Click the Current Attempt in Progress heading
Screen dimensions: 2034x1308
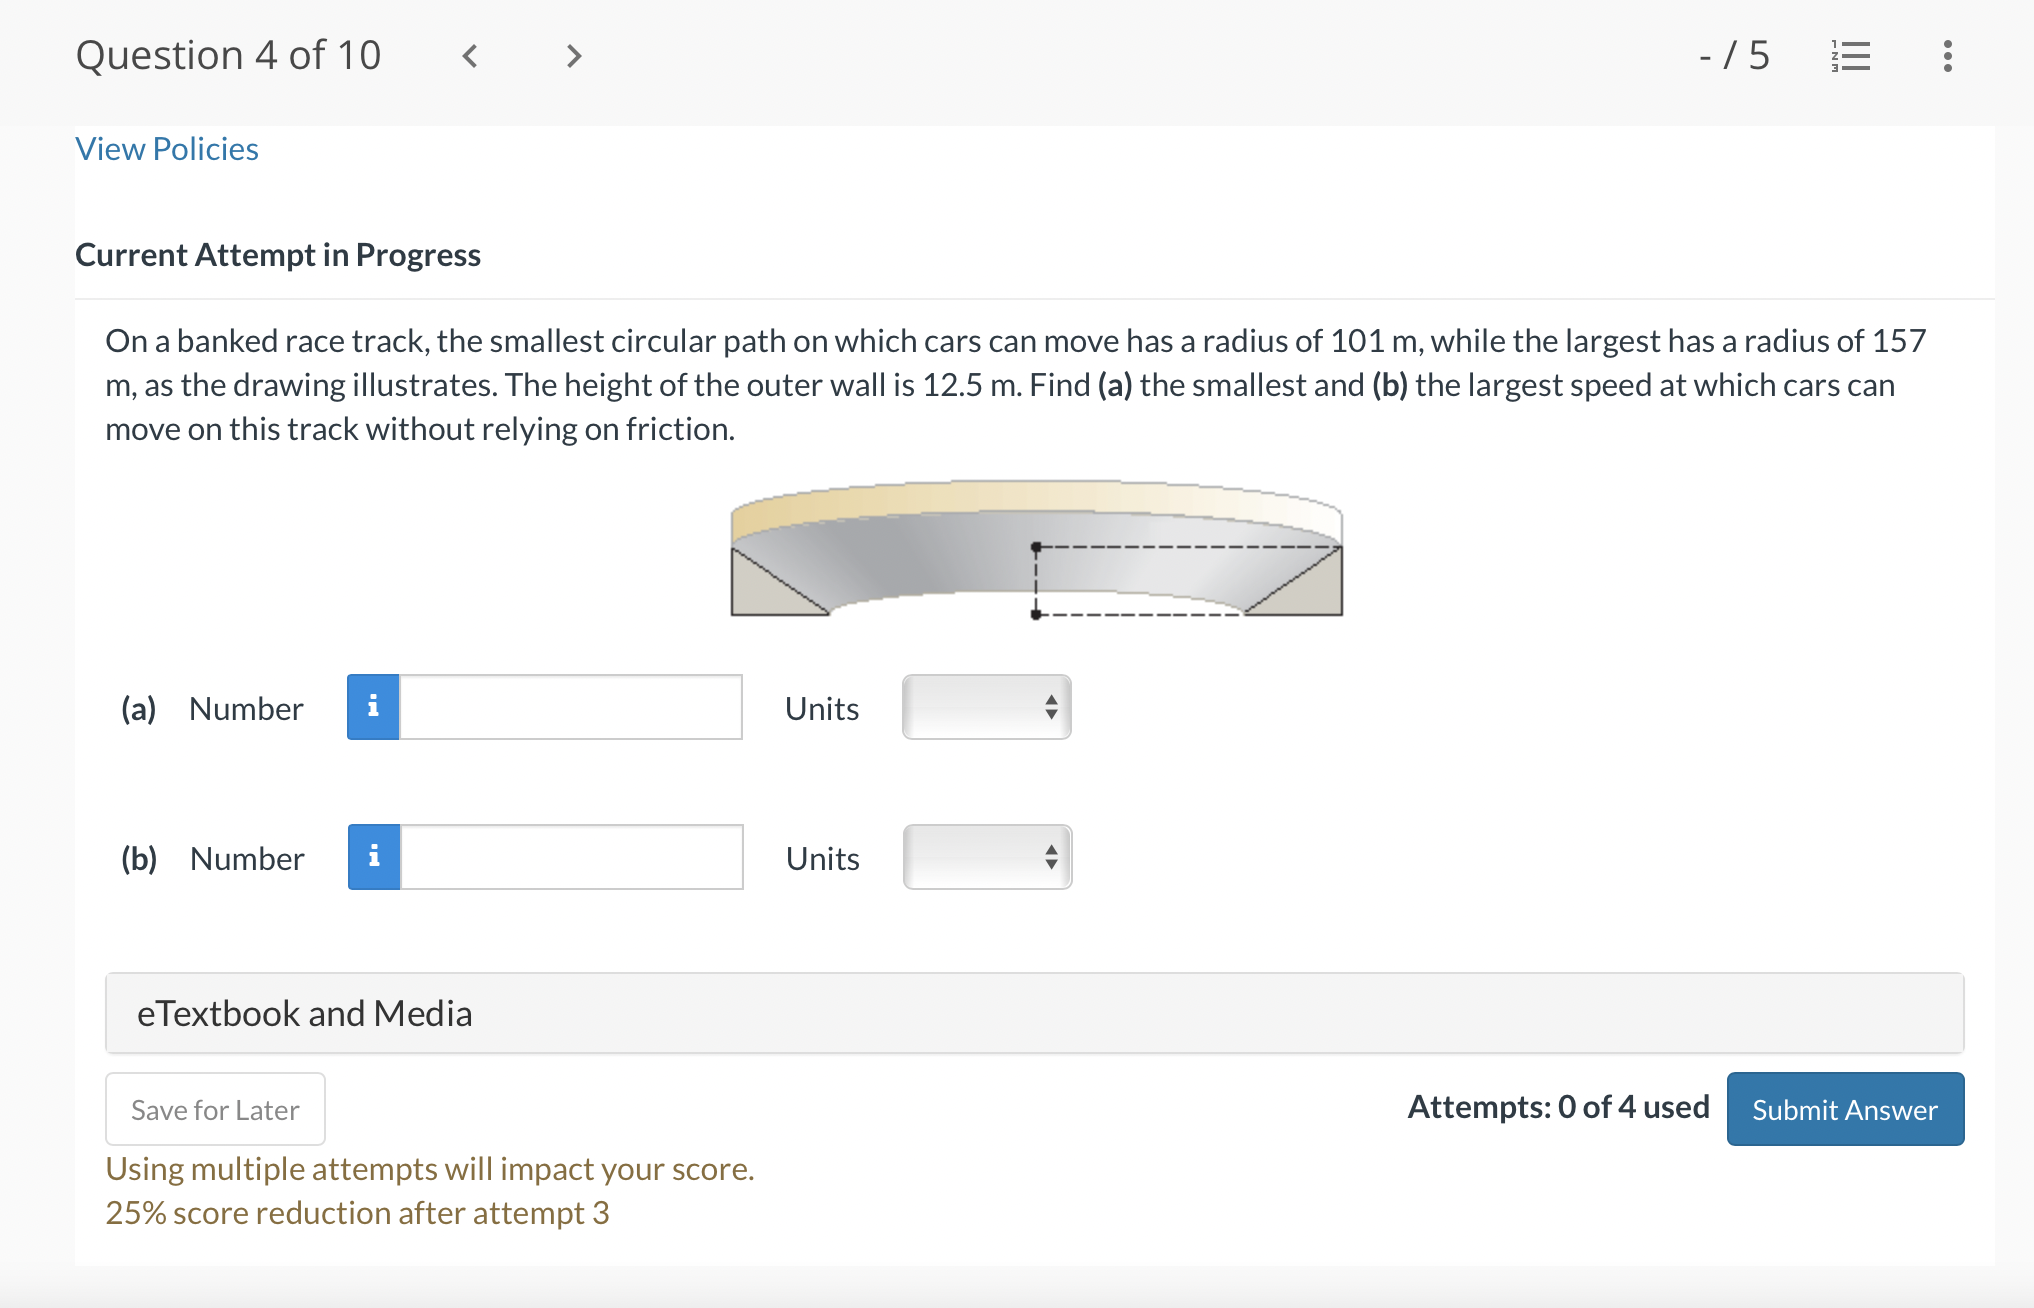278,255
